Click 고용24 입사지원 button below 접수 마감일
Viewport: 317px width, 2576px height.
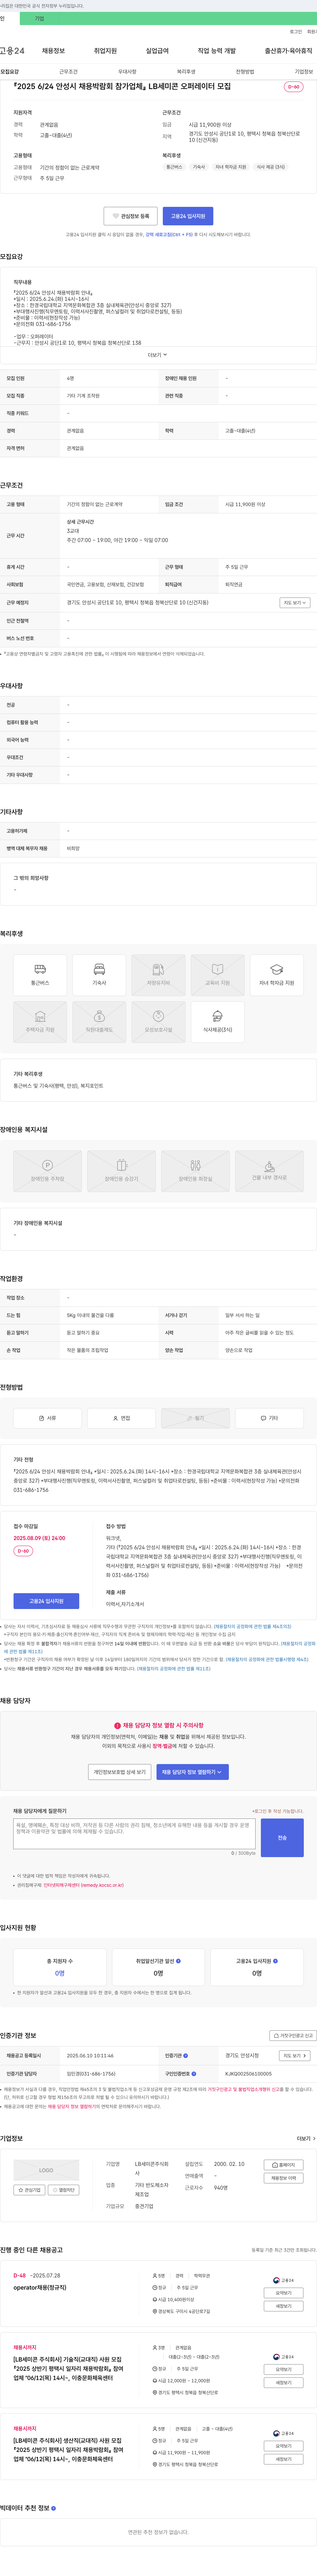point(46,1601)
